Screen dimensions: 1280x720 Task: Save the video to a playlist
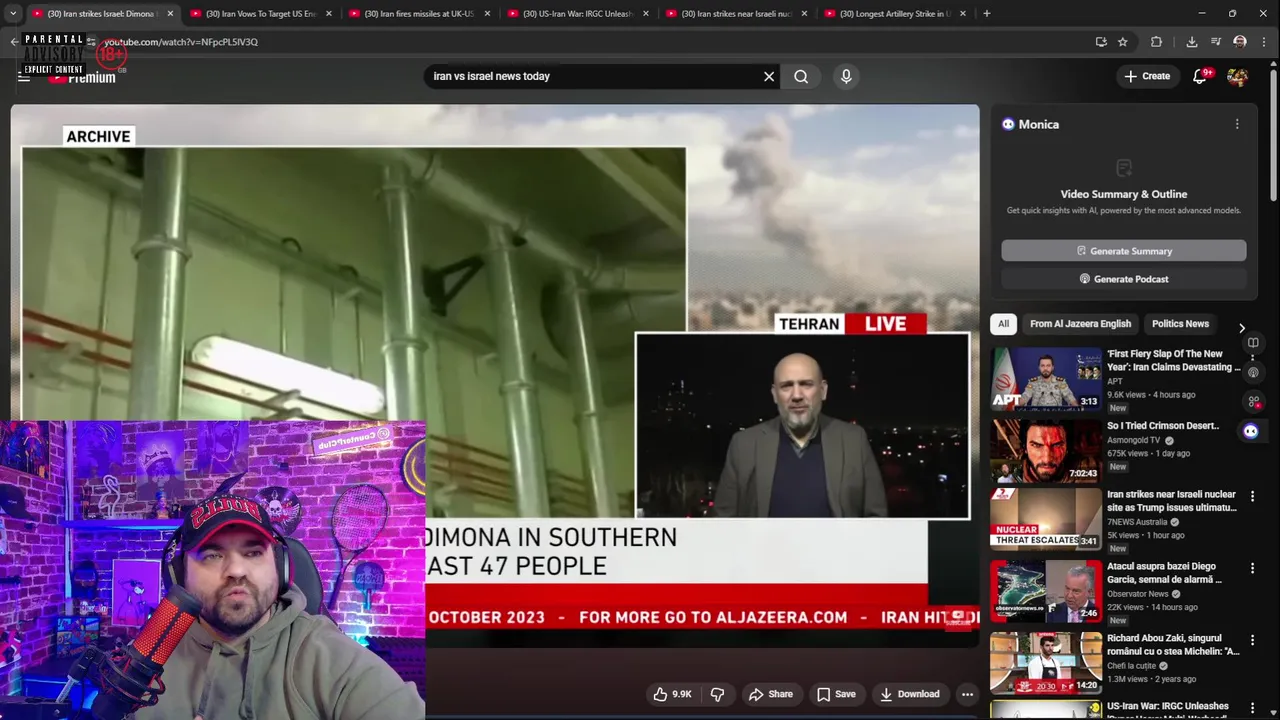pyautogui.click(x=836, y=694)
